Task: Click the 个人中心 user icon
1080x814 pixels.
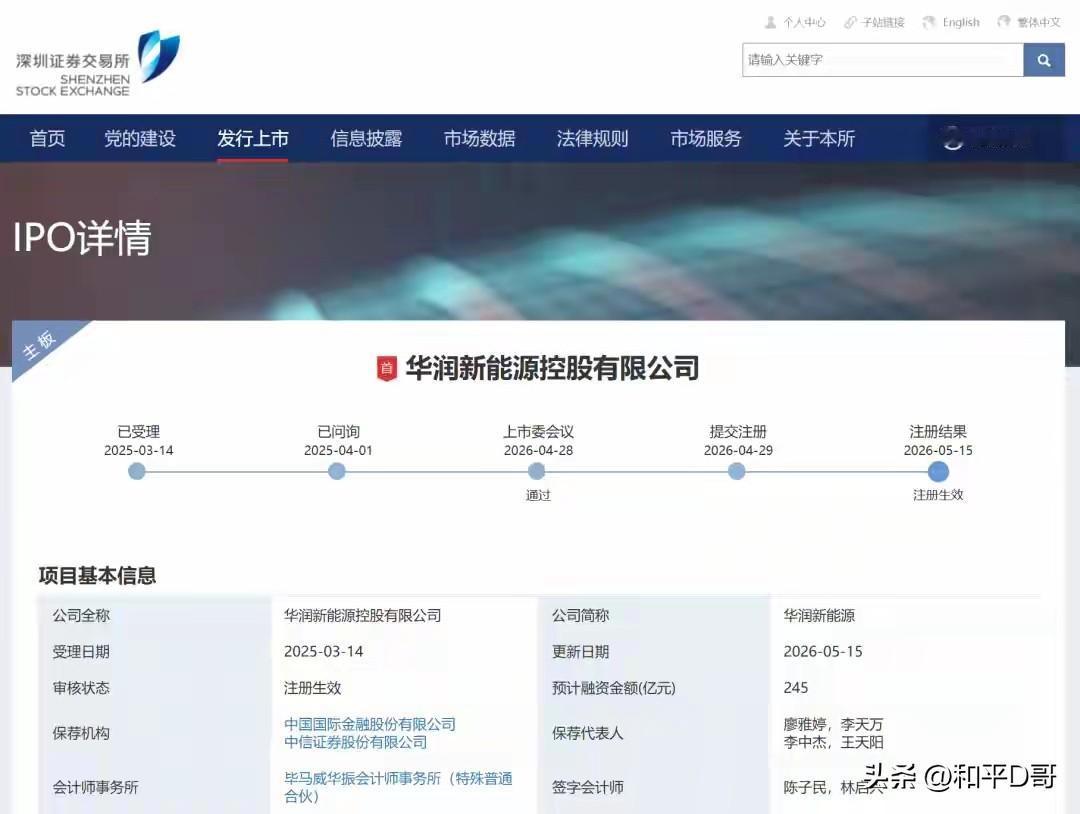Action: (771, 22)
